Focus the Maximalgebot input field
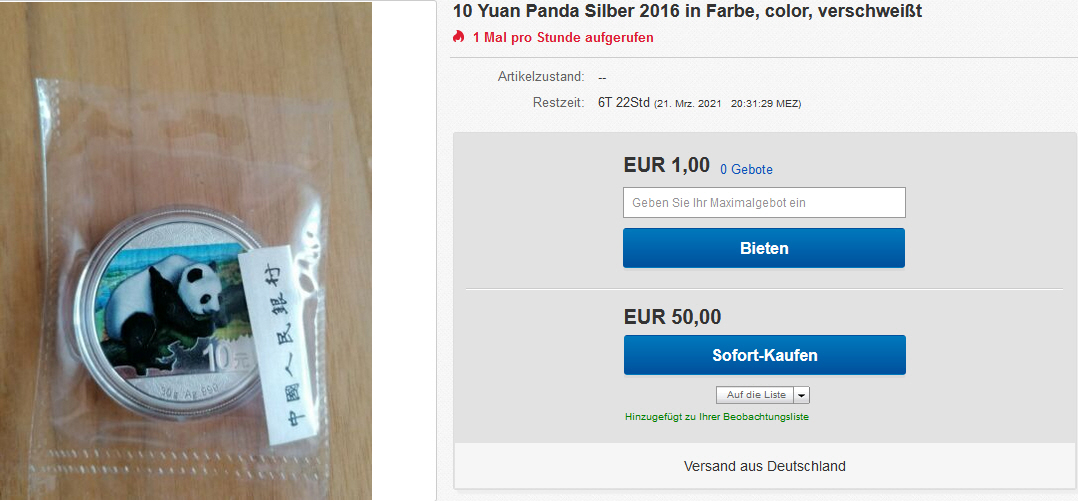Image resolution: width=1078 pixels, height=501 pixels. (x=764, y=203)
